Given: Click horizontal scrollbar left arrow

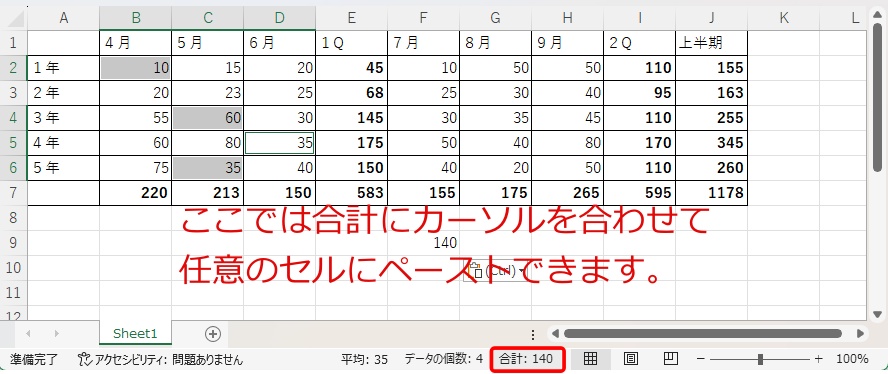Looking at the screenshot, I should tap(556, 333).
